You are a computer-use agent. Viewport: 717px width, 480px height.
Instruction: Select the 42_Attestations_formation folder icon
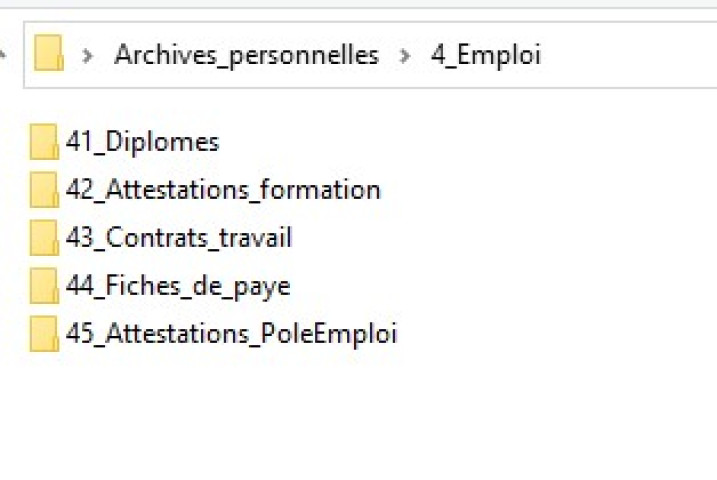pos(44,190)
